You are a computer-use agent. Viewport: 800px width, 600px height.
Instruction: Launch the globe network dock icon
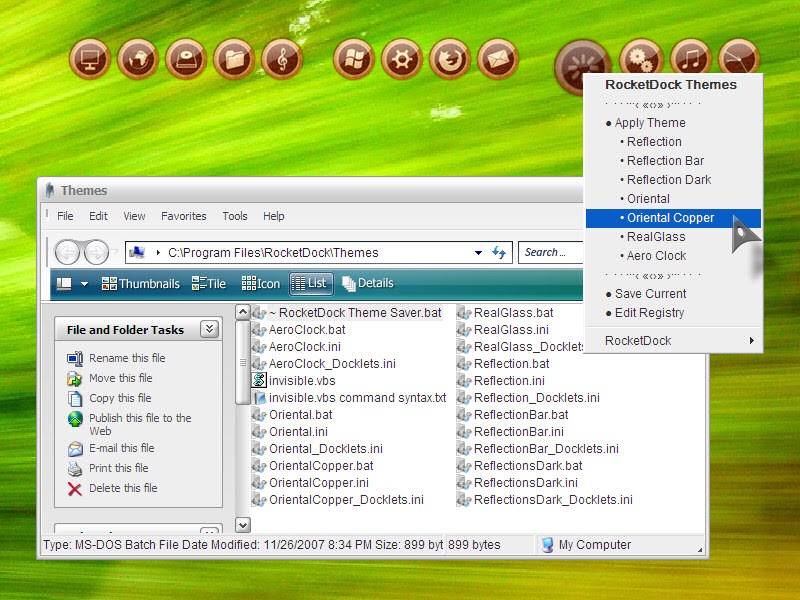click(x=138, y=59)
